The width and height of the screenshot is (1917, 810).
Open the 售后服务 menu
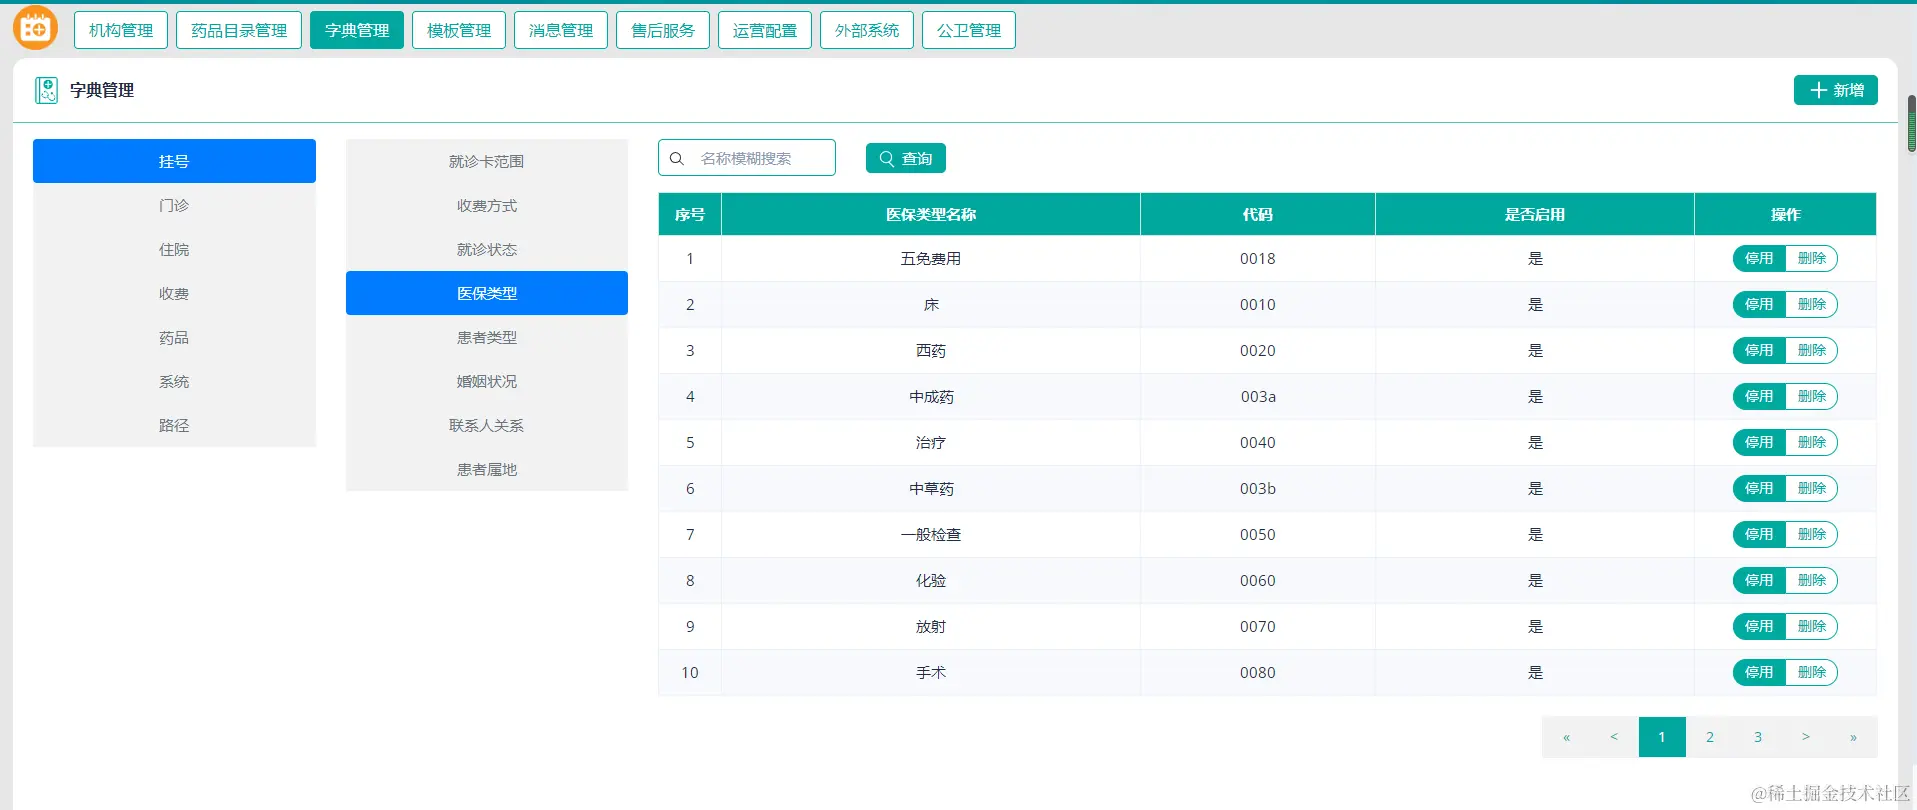(663, 30)
